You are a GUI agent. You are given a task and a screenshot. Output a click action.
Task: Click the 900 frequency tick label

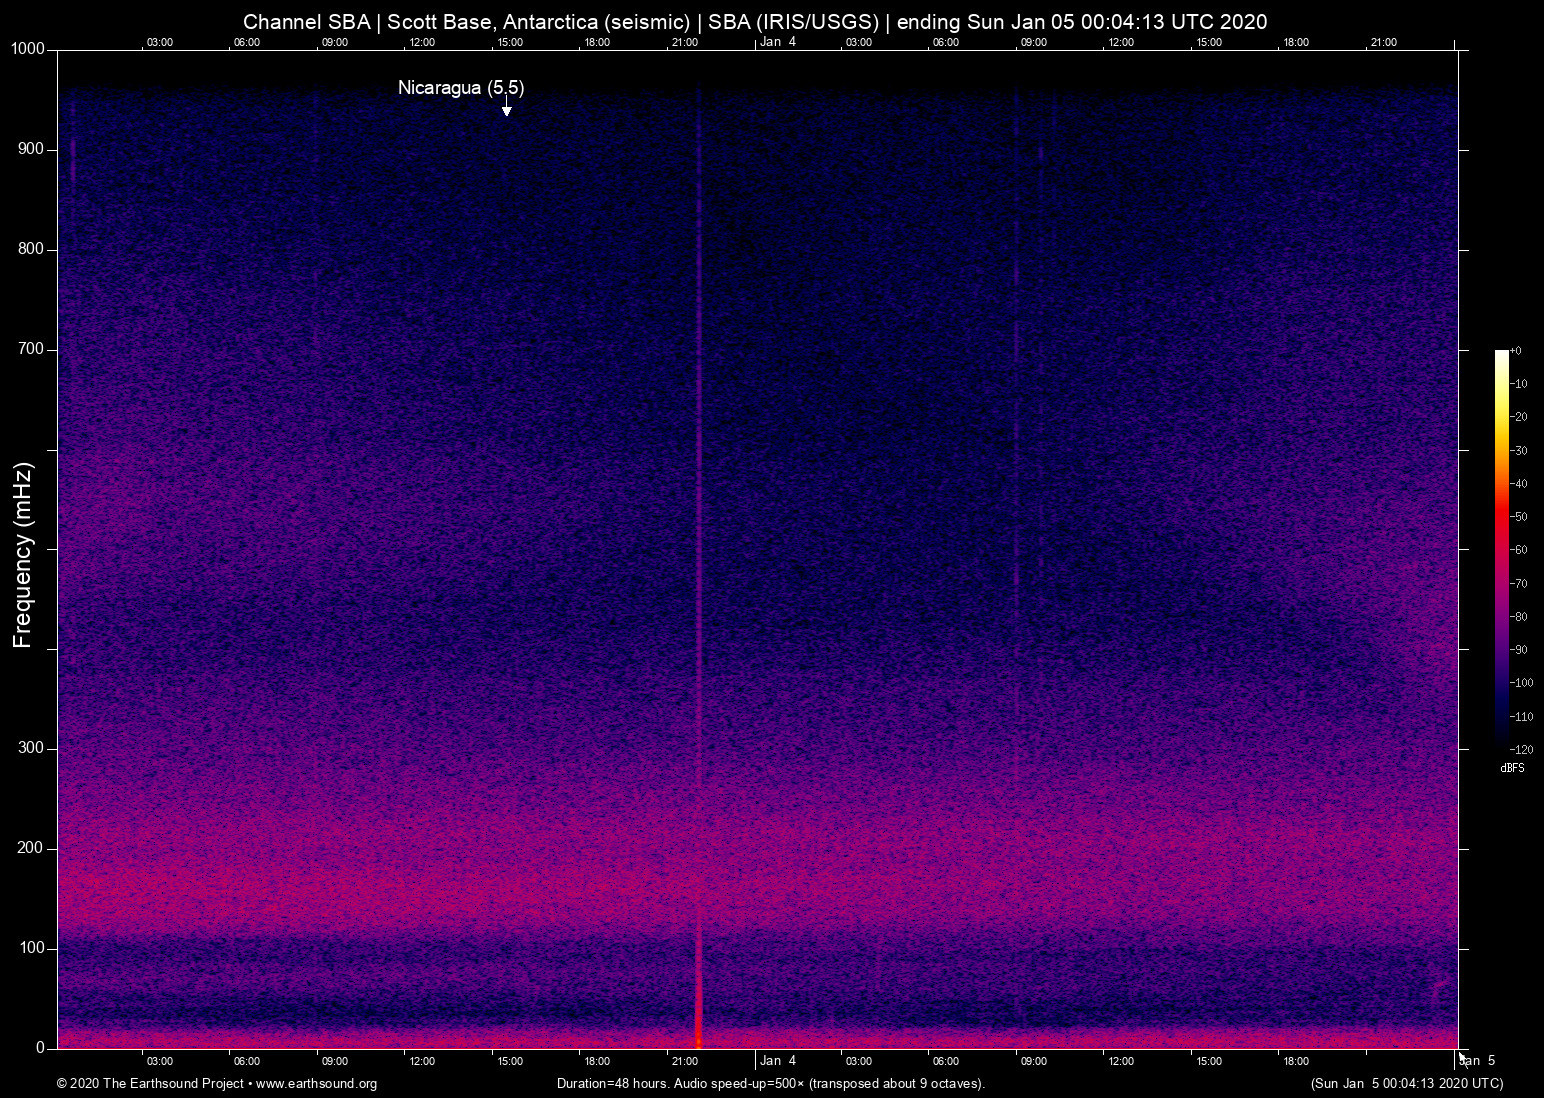point(29,148)
